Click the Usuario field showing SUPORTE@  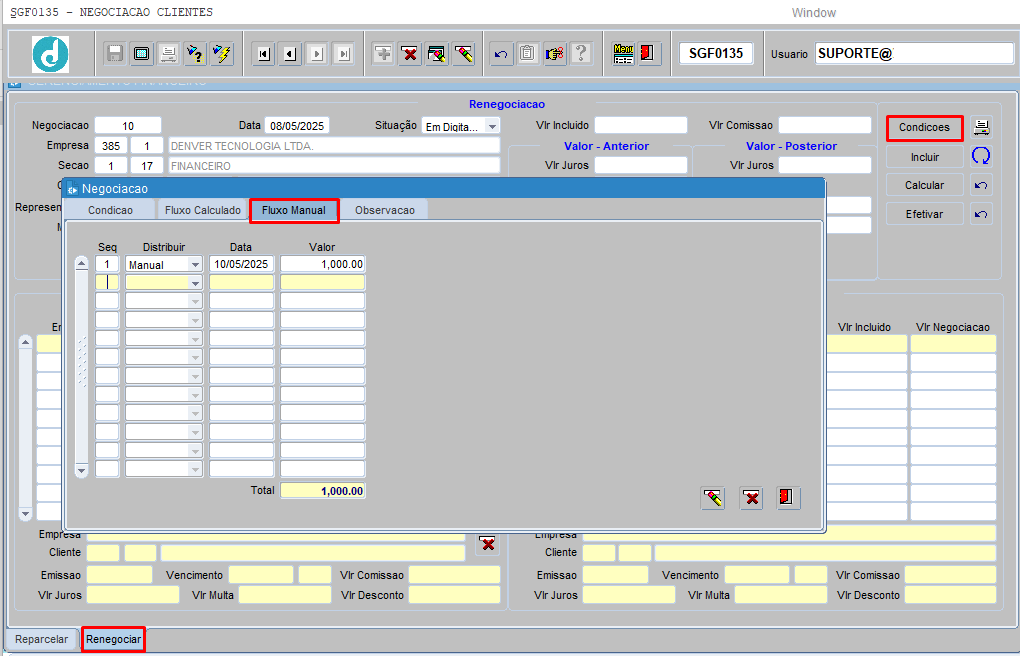(914, 54)
